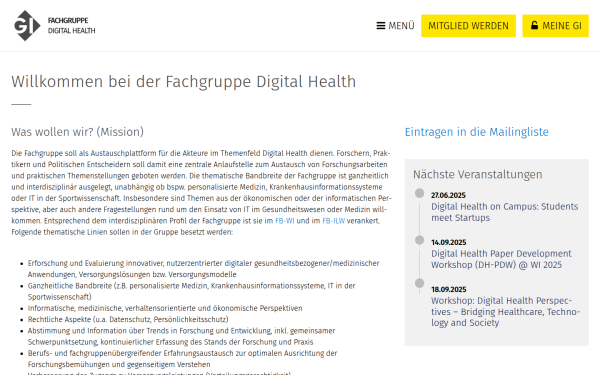The height and width of the screenshot is (375, 600).
Task: Click the Fachgruppe Digital Health logo text
Action: click(x=72, y=26)
